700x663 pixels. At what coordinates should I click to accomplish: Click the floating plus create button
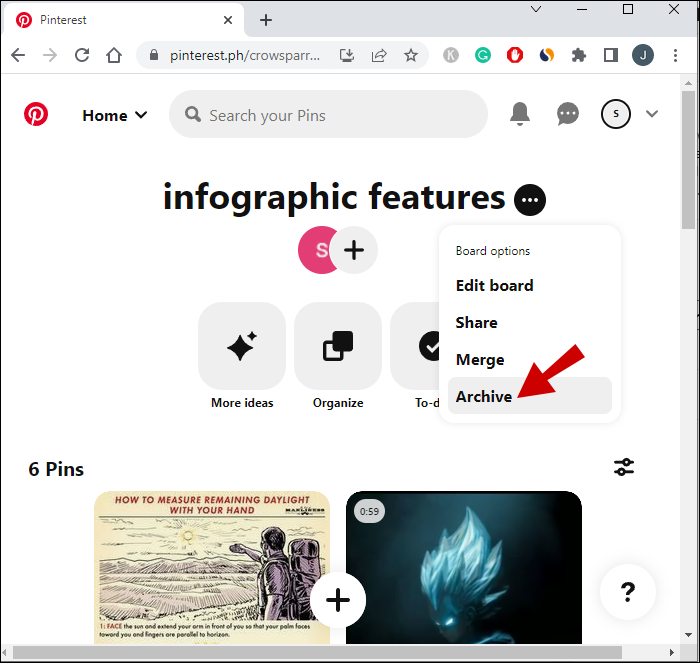click(x=338, y=600)
